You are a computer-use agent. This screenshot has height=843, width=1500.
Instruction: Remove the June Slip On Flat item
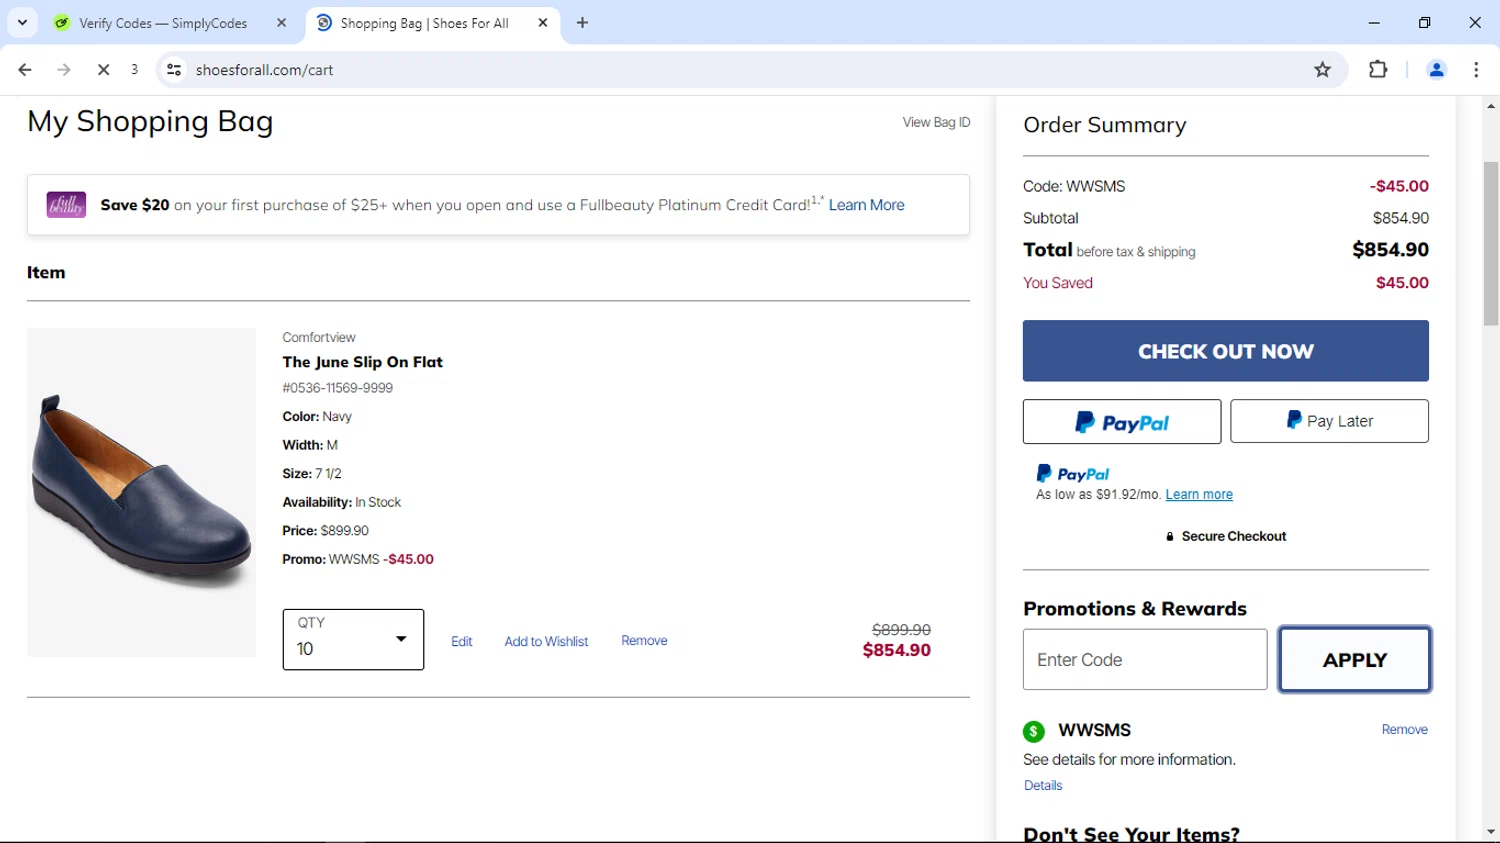click(644, 640)
